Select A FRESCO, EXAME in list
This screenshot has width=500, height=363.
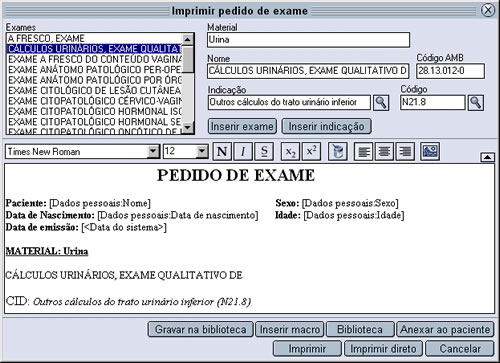point(94,38)
